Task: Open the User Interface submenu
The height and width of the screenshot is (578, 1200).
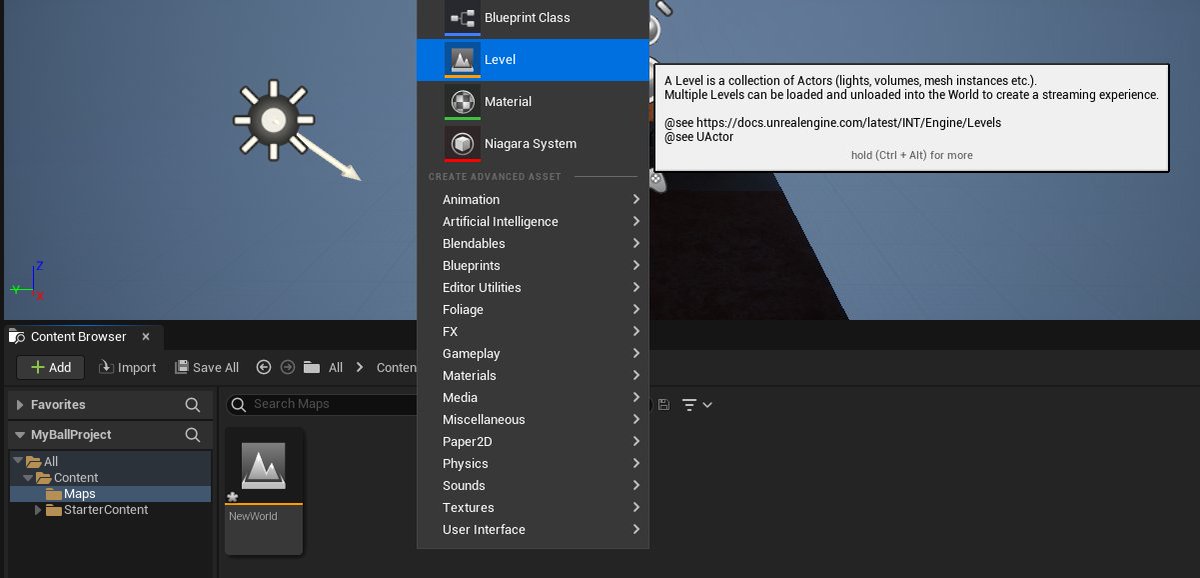Action: click(x=533, y=530)
